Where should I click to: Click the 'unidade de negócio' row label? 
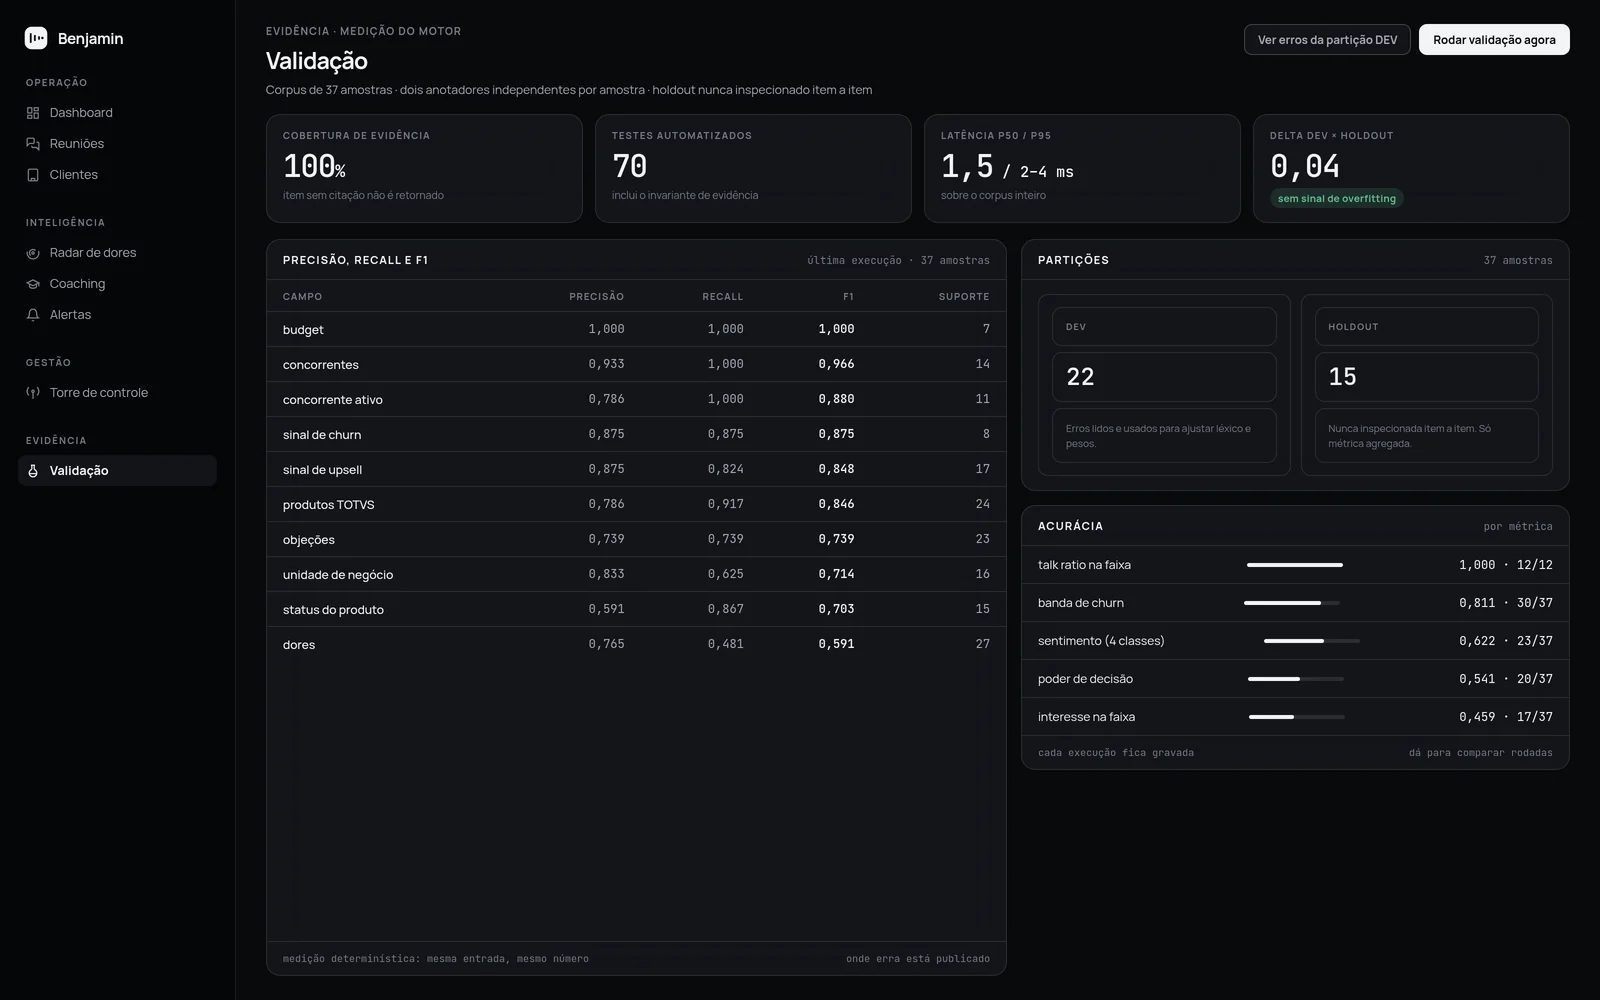pos(338,575)
